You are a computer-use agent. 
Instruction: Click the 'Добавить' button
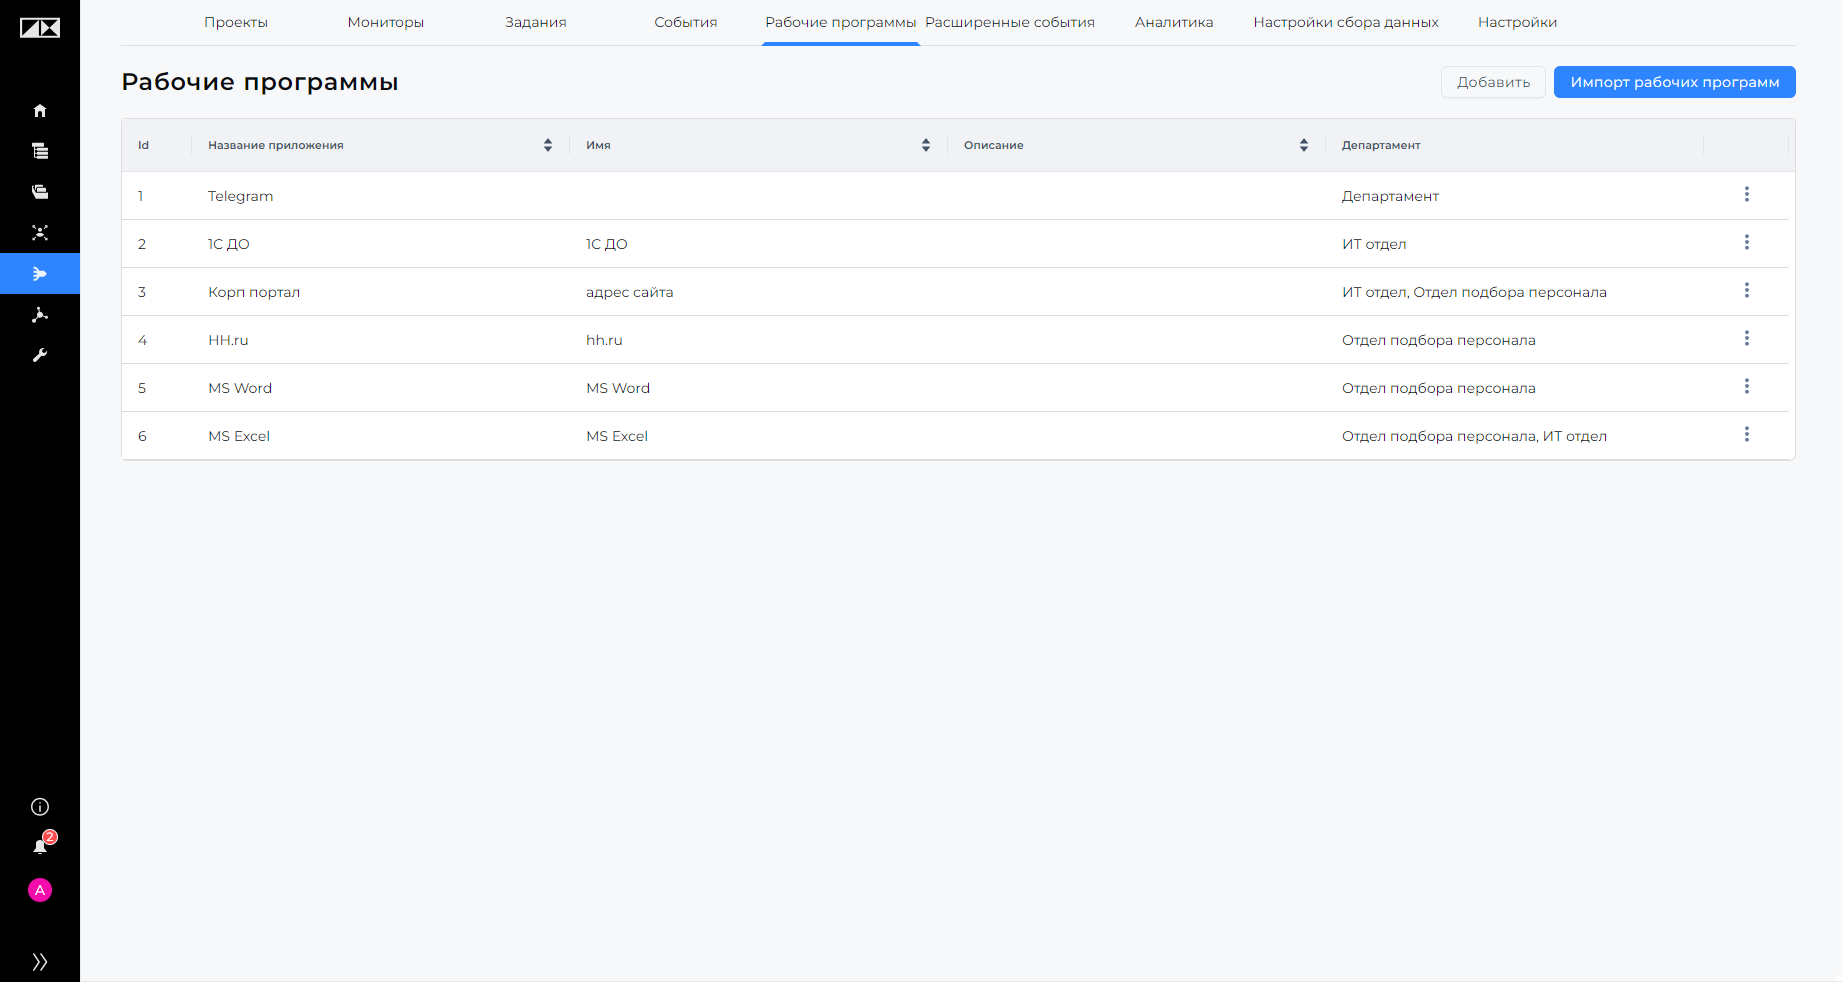(x=1493, y=82)
